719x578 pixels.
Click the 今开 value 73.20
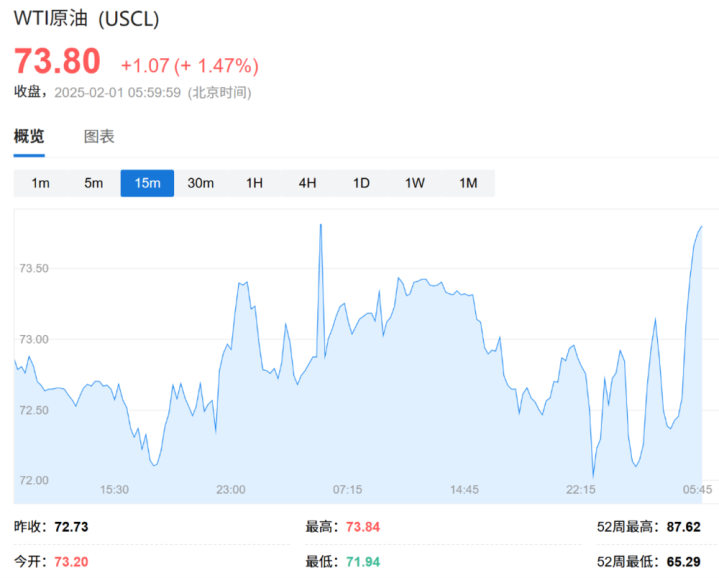click(x=72, y=562)
